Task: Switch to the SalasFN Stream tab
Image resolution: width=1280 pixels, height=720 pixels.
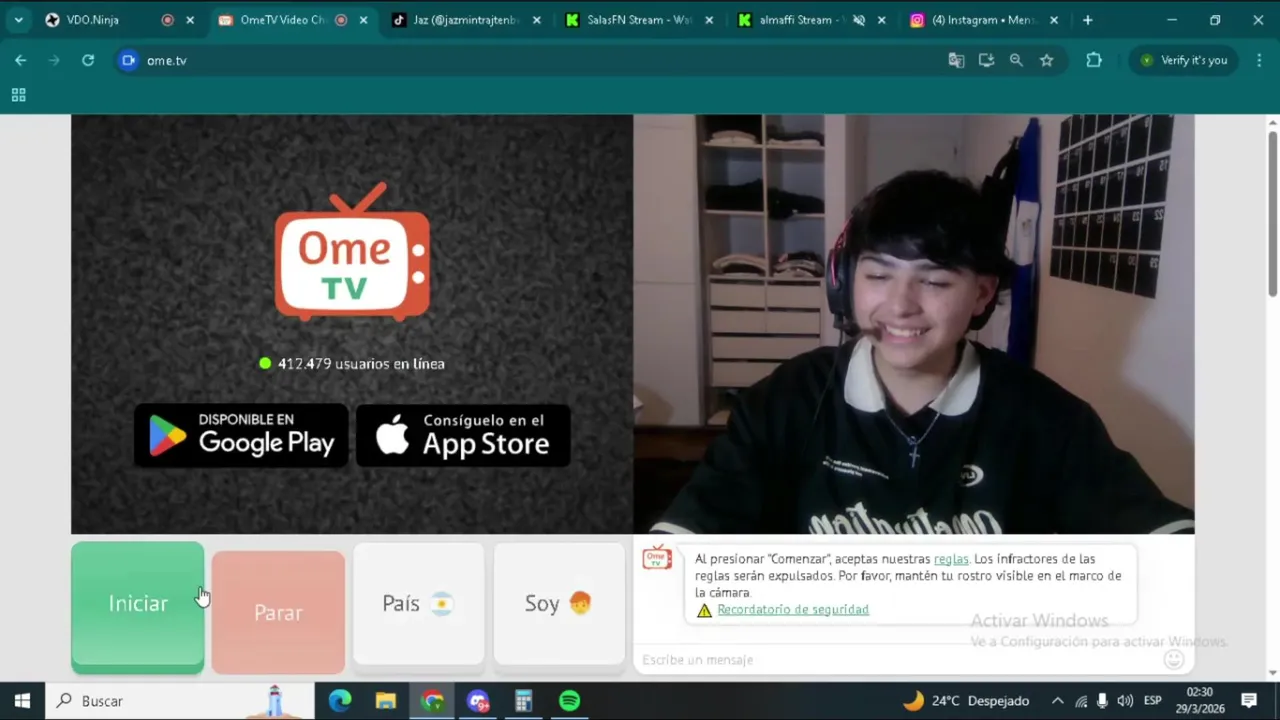Action: point(641,20)
